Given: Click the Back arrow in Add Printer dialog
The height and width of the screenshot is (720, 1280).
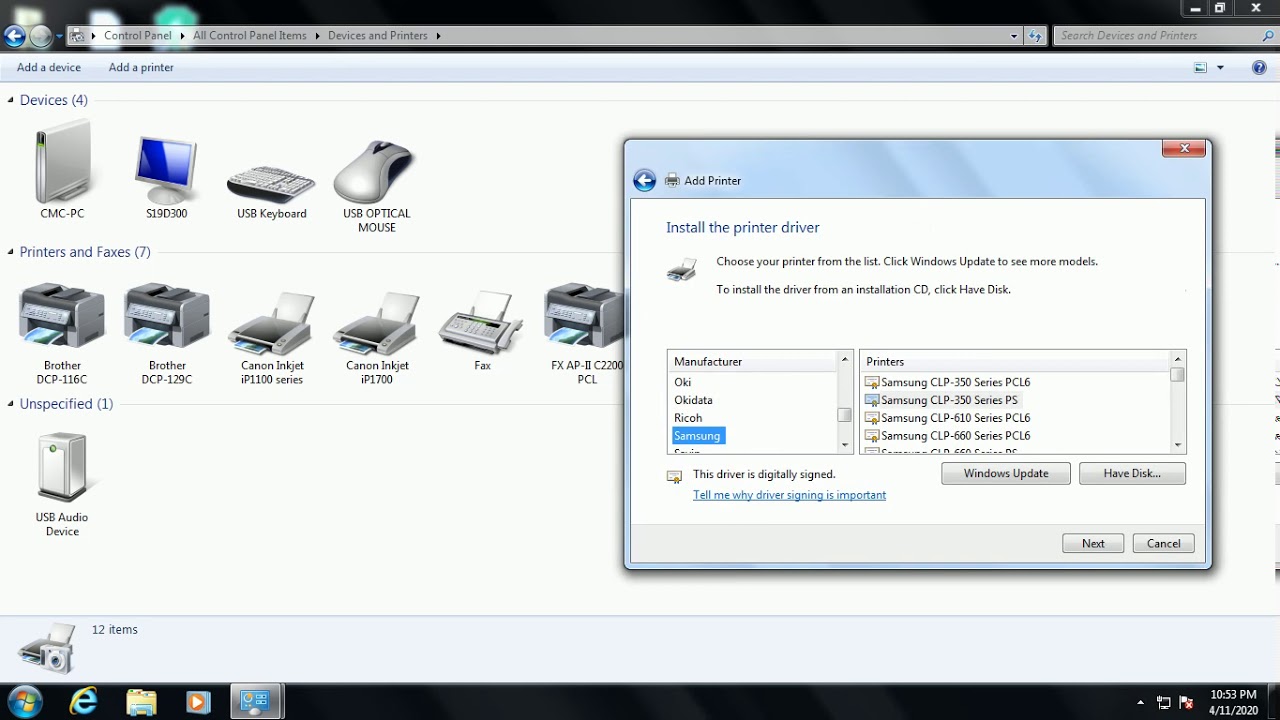Looking at the screenshot, I should [645, 180].
